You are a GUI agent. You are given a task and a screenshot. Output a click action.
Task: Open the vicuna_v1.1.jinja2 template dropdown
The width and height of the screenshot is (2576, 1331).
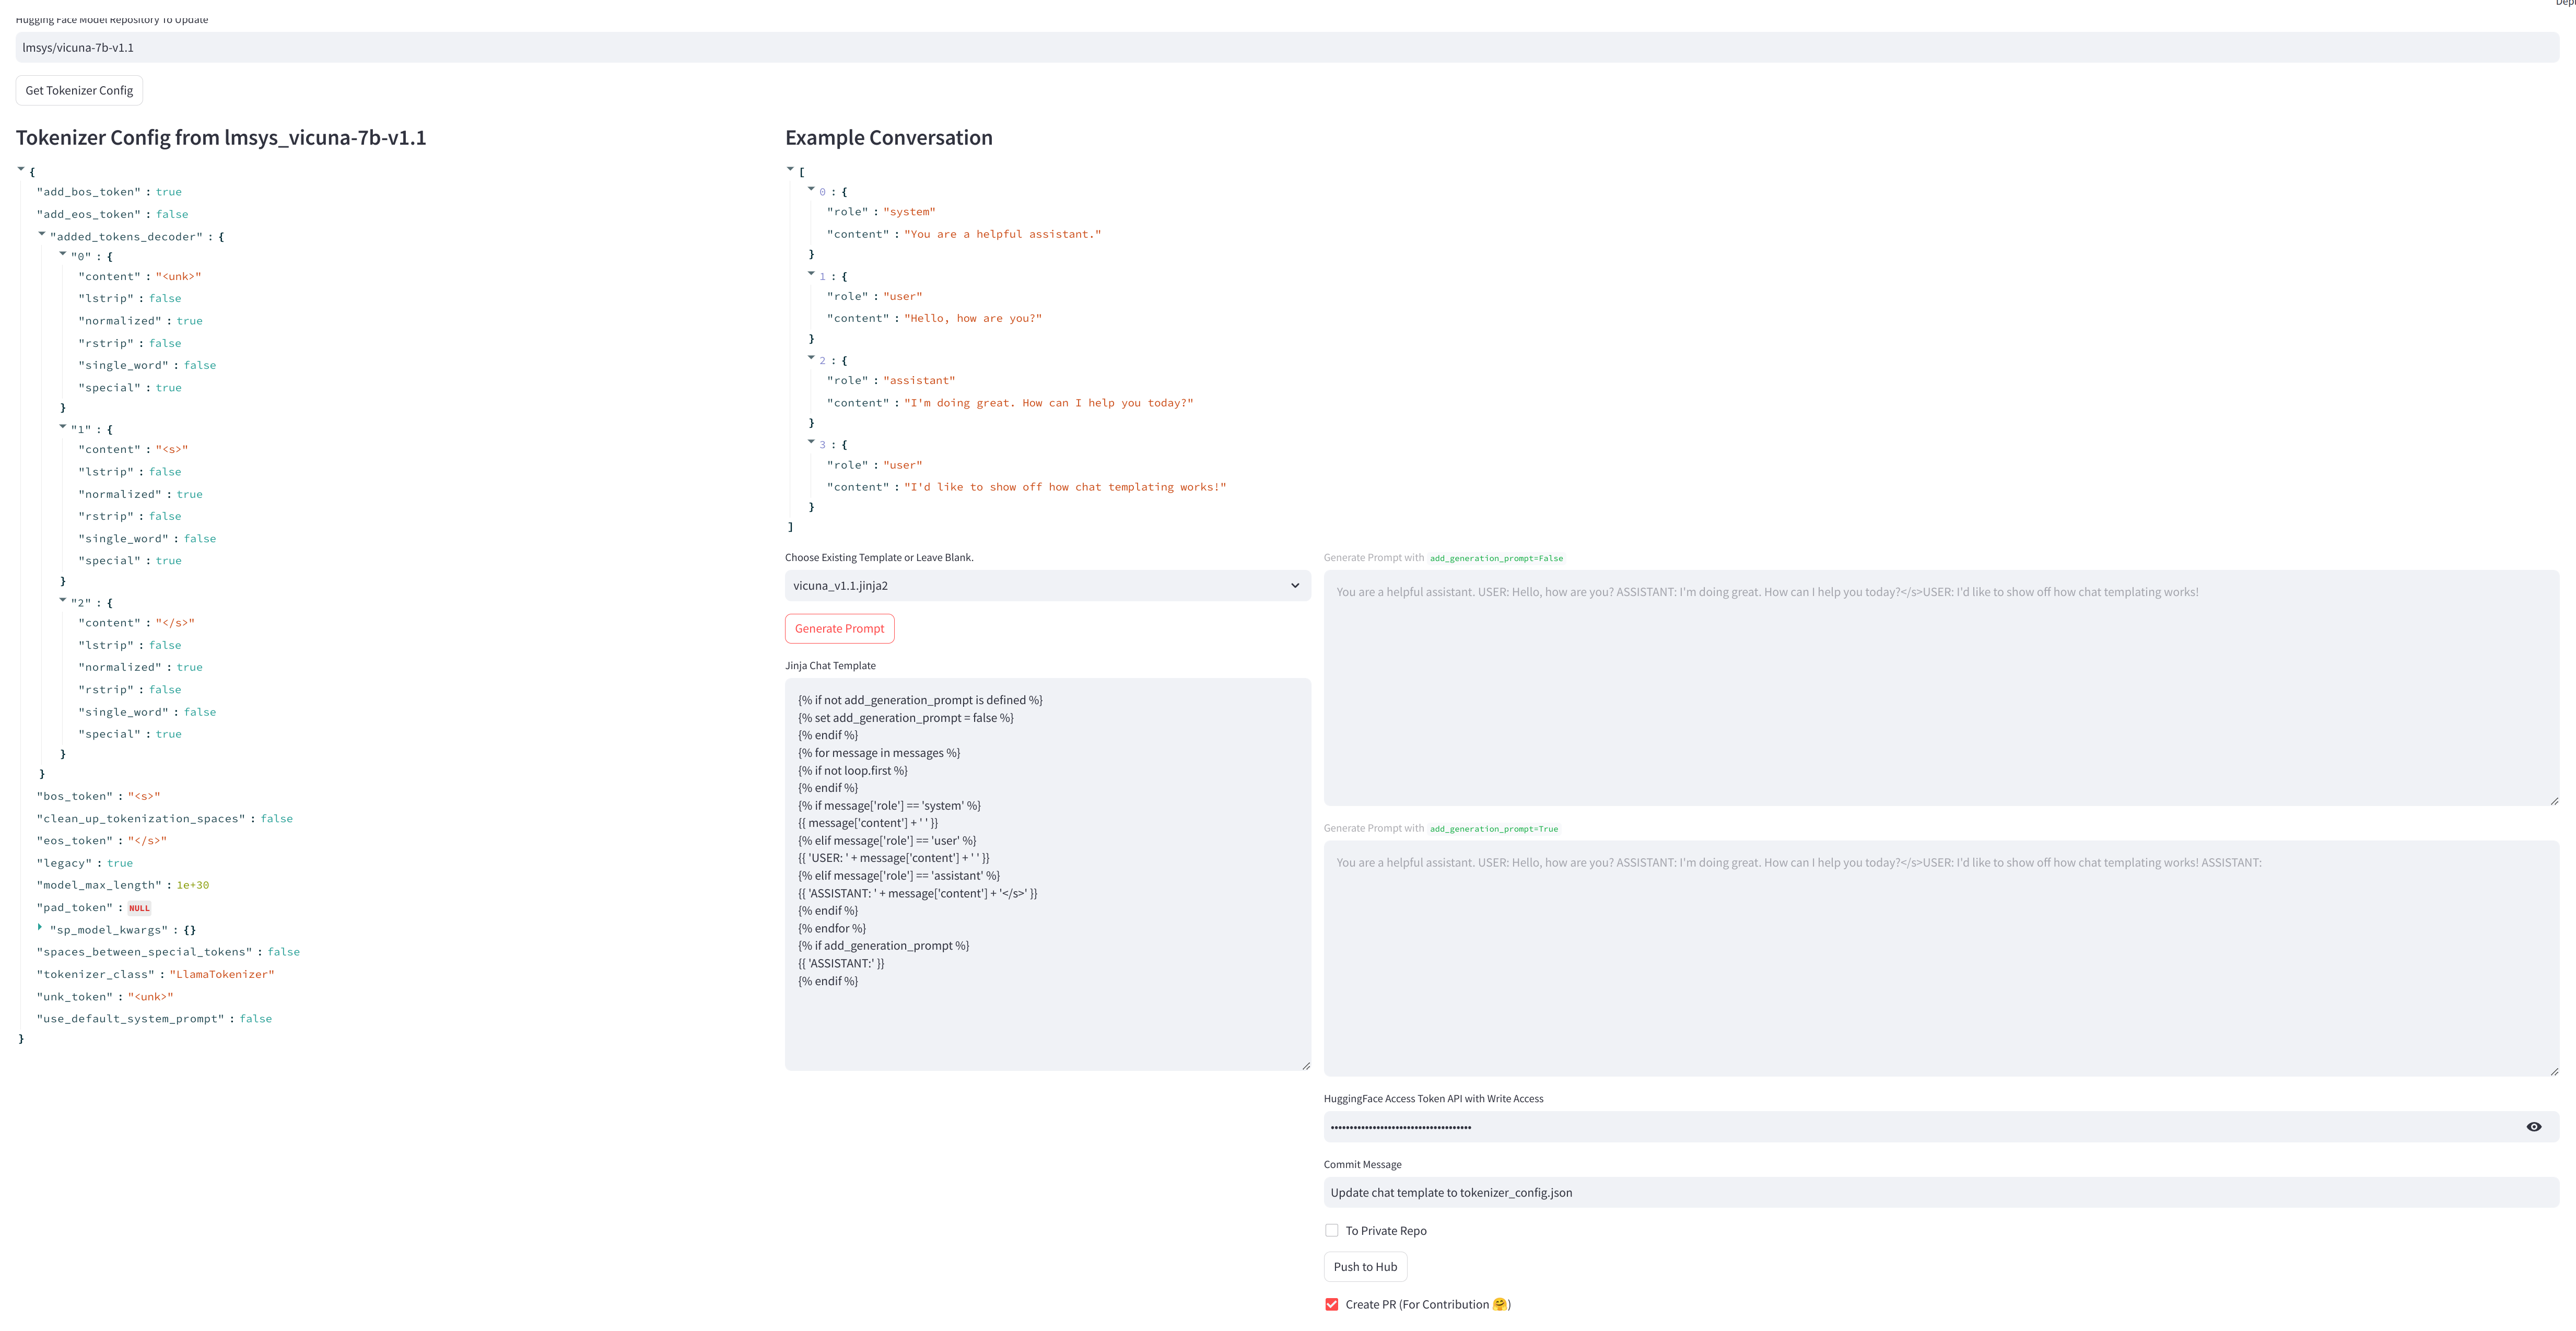point(1047,586)
